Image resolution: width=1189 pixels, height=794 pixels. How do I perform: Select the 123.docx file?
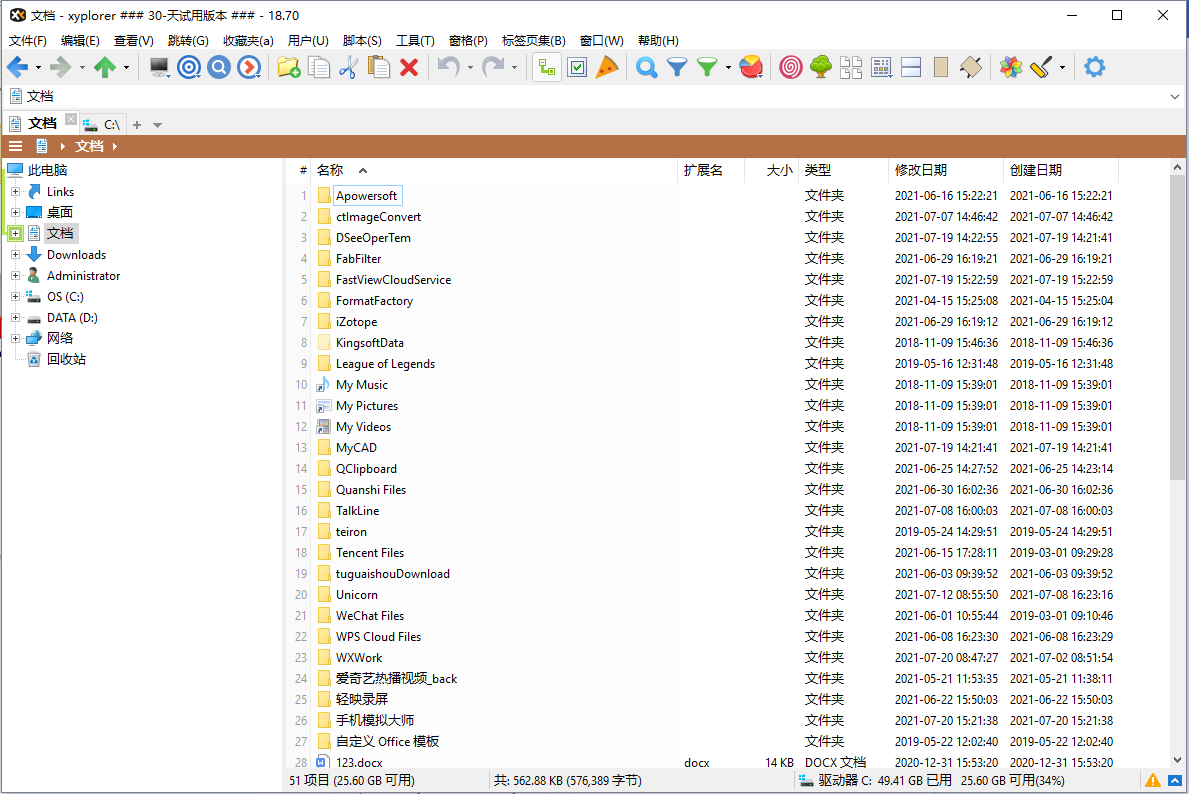[359, 762]
